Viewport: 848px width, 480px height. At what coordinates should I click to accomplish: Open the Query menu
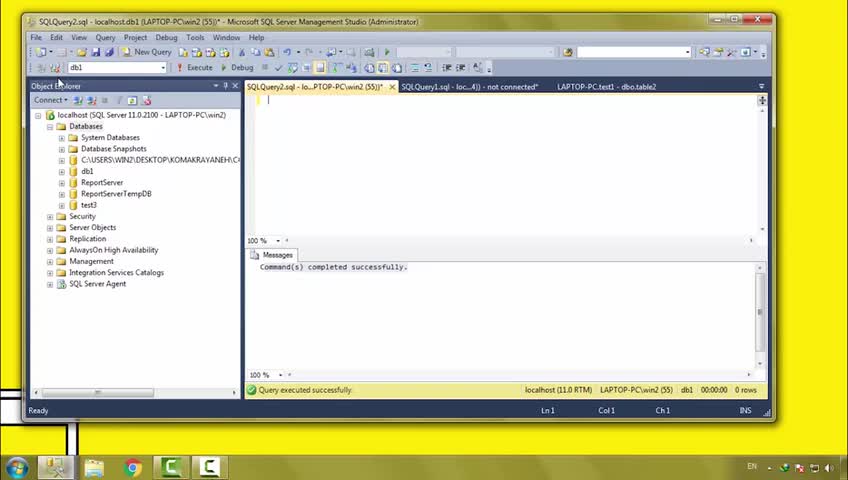105,37
